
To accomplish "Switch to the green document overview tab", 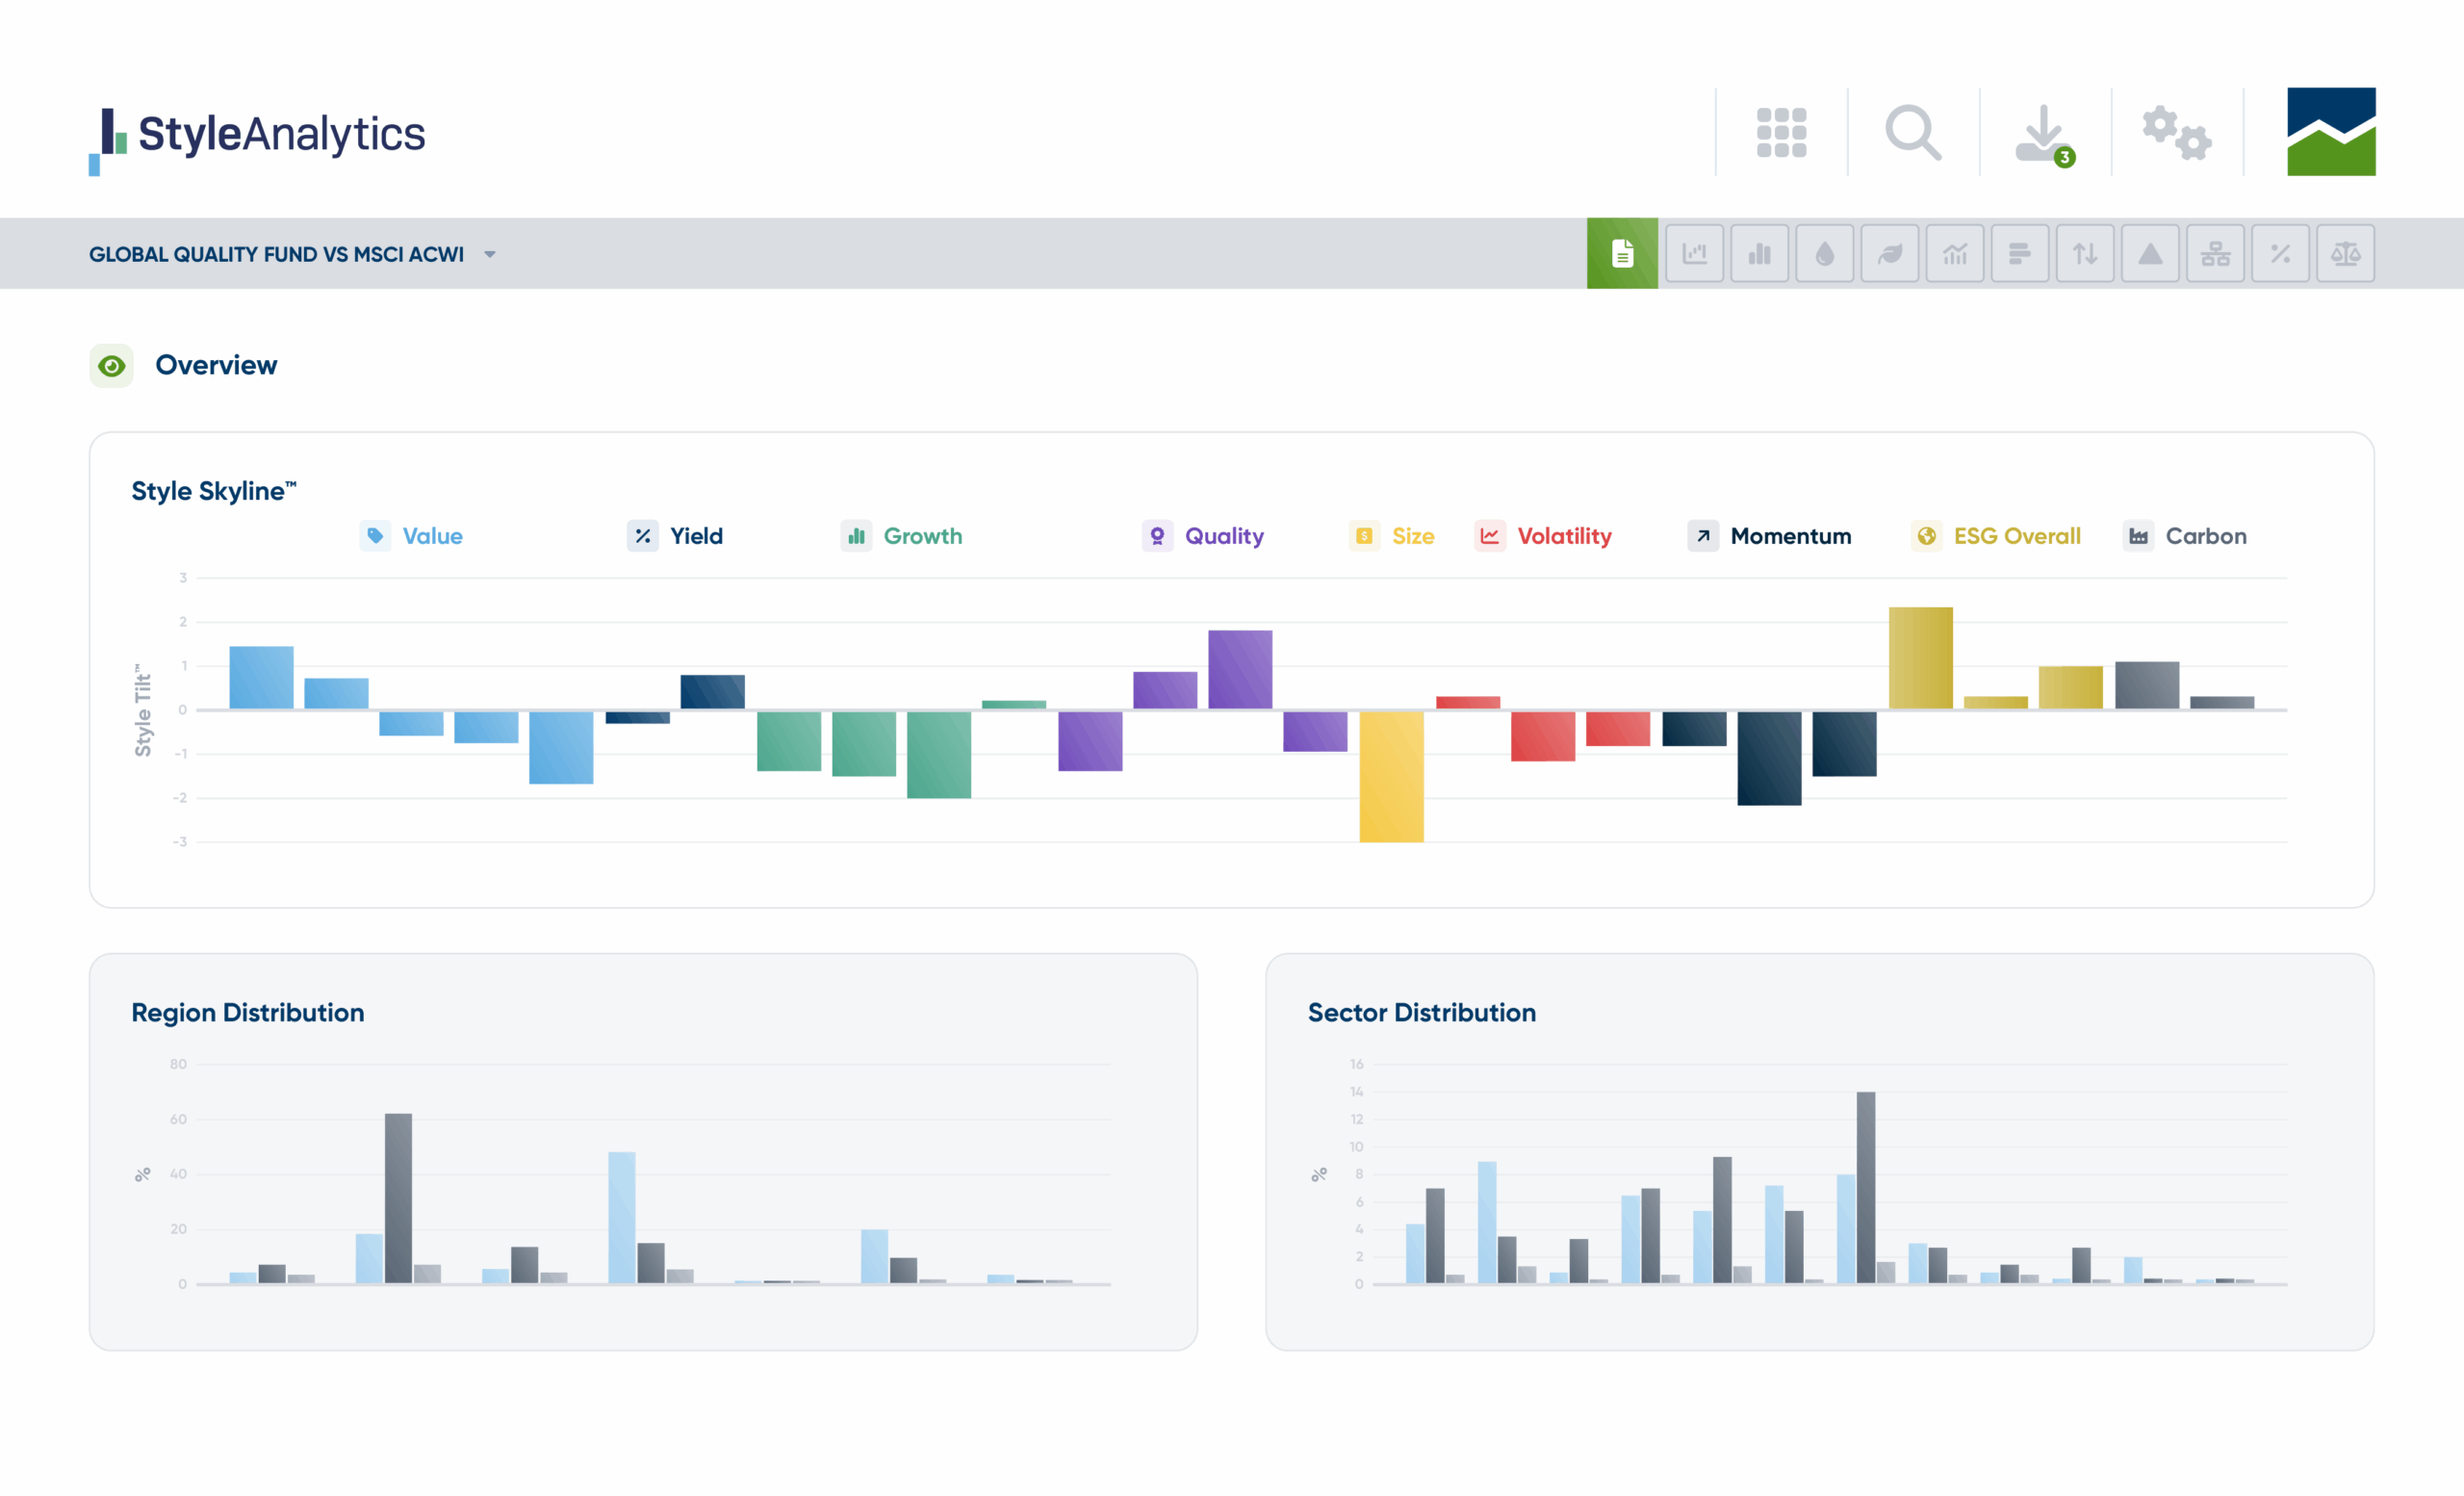I will tap(1622, 254).
